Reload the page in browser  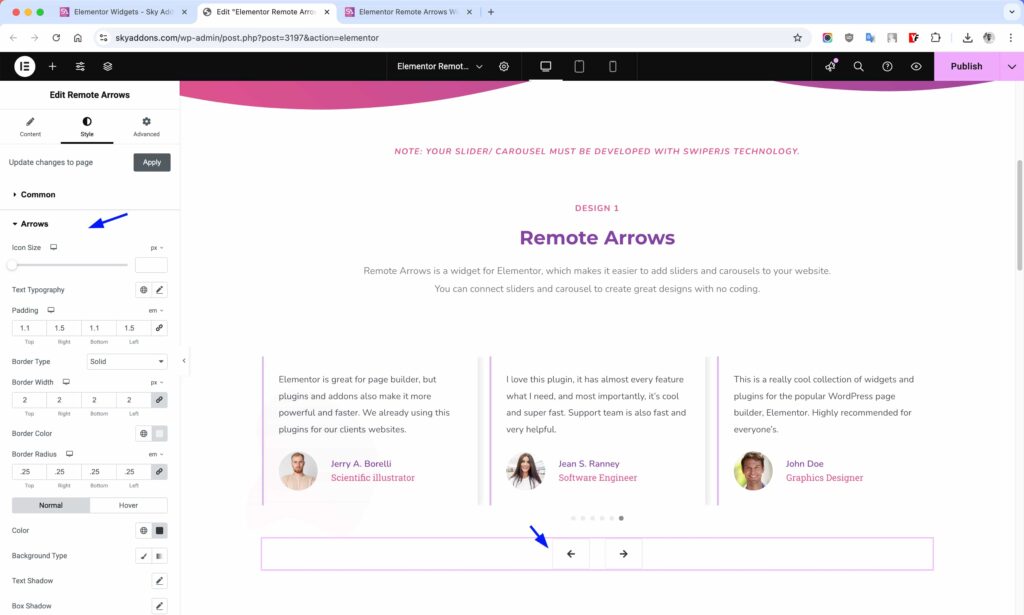56,38
